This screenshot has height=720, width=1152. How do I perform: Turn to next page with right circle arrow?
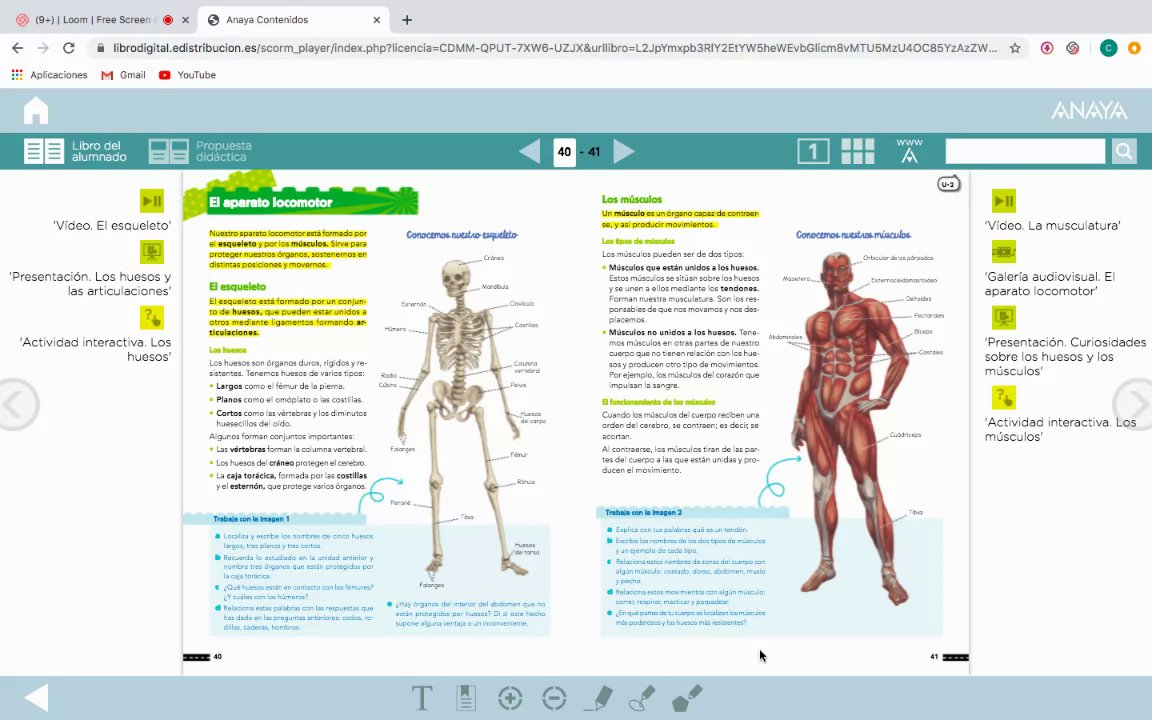point(1134,404)
